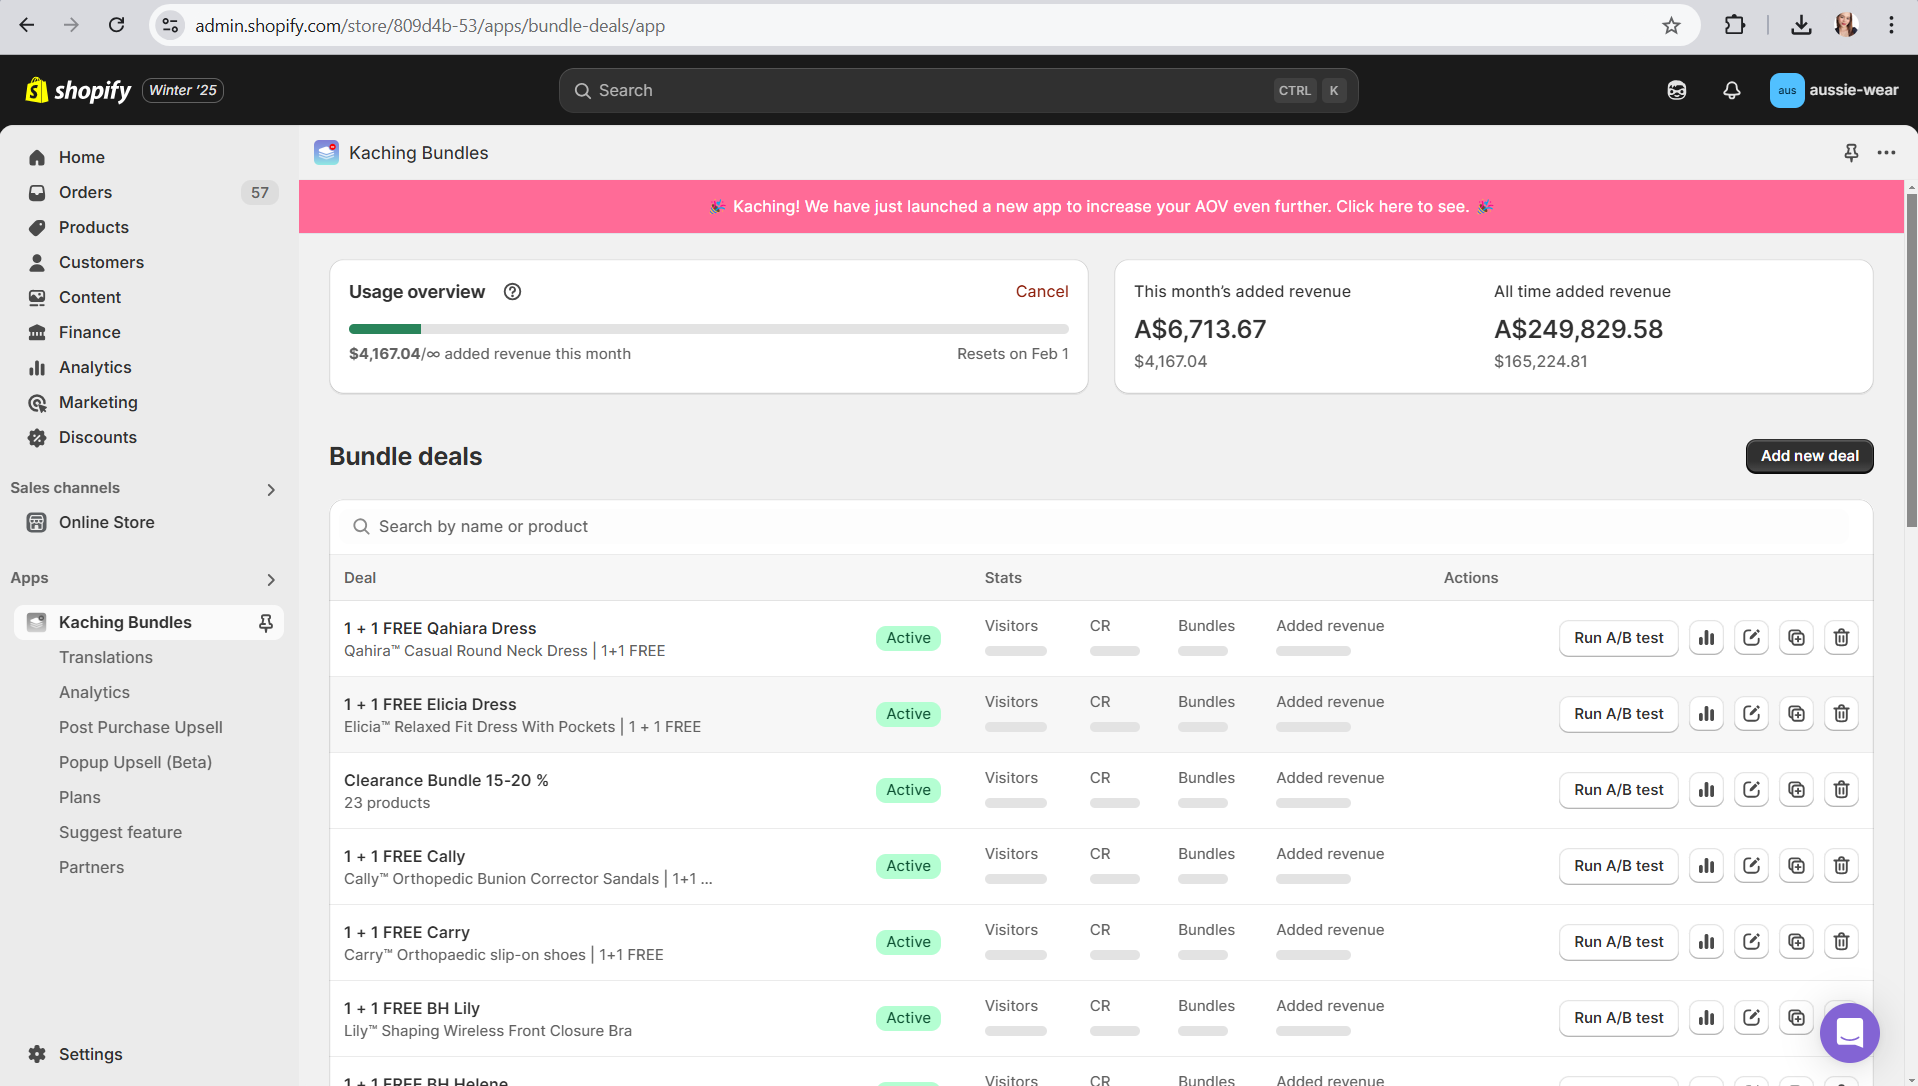Image resolution: width=1918 pixels, height=1086 pixels.
Task: Click Cancel in Usage overview
Action: pyautogui.click(x=1042, y=292)
